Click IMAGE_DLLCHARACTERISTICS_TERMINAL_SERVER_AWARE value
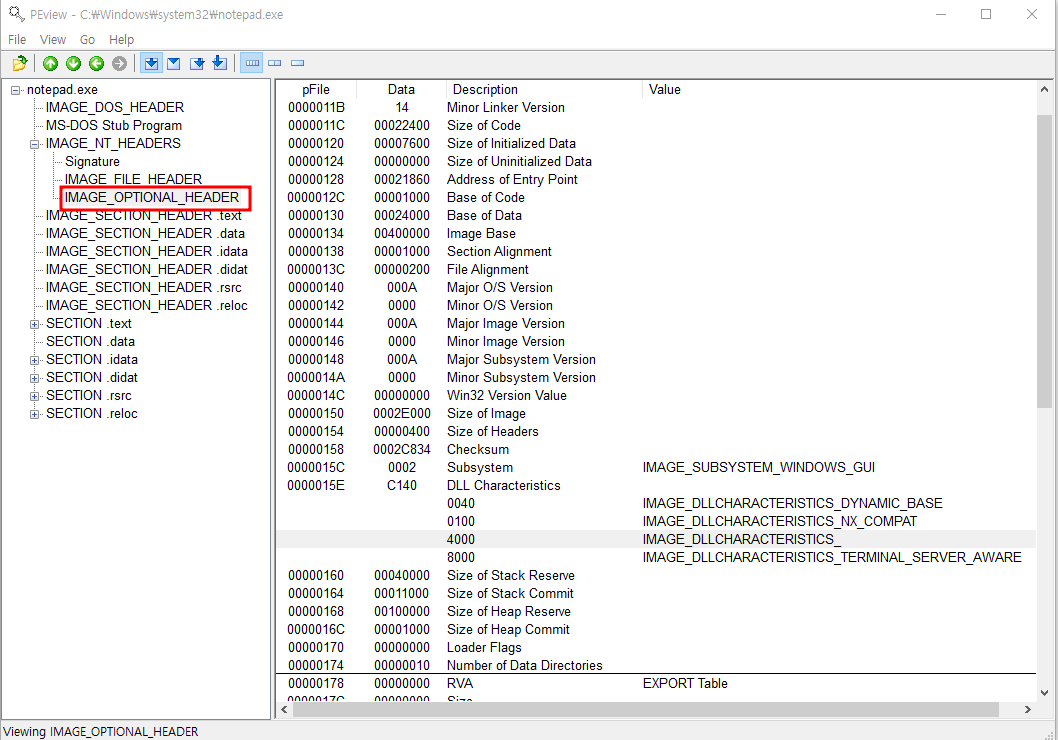 832,557
